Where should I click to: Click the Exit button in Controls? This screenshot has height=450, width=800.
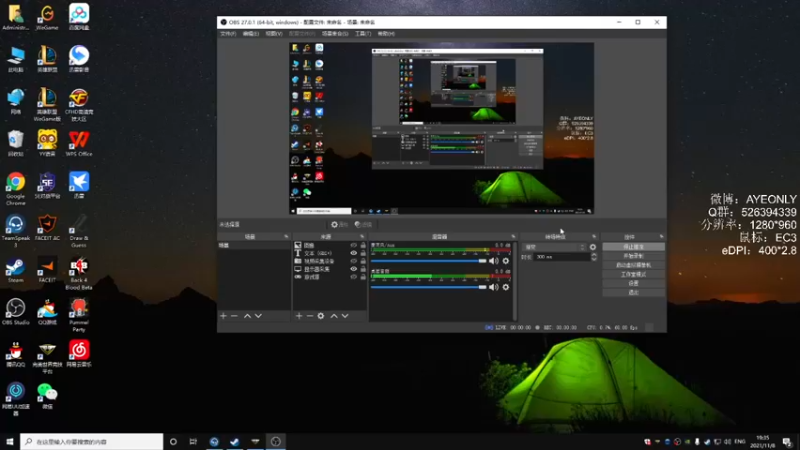634,293
